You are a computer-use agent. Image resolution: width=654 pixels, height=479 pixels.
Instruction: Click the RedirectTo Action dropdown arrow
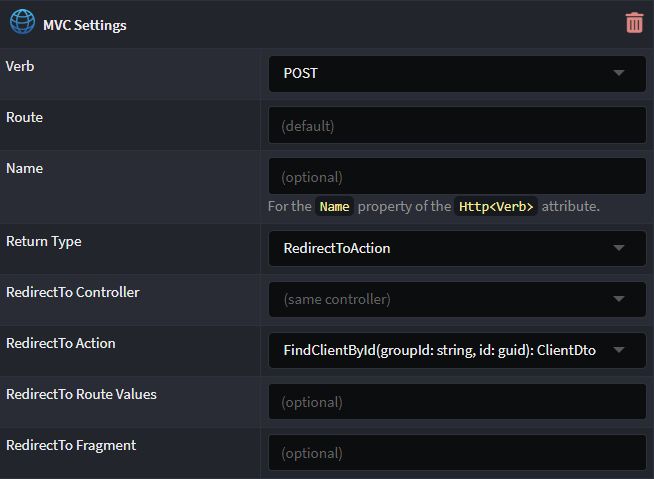point(619,350)
